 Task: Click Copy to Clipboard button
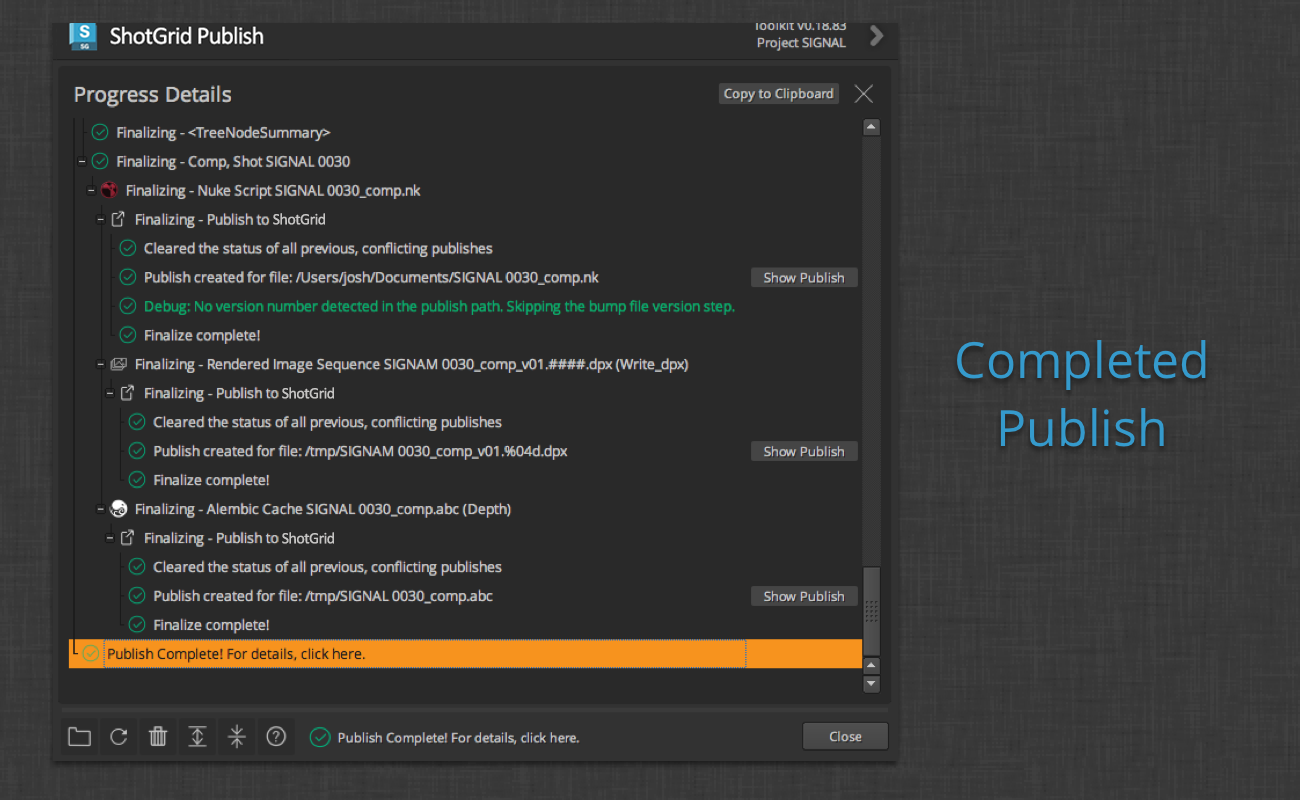(x=779, y=94)
